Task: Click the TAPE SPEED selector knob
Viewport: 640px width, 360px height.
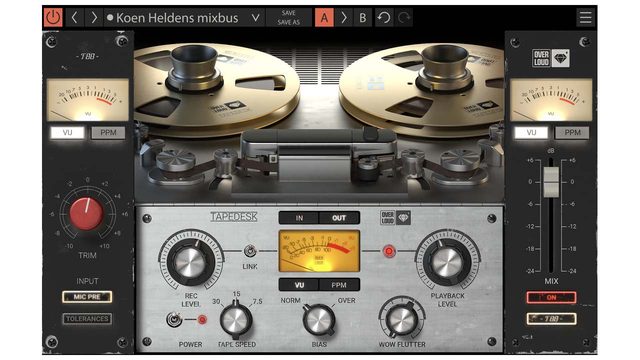Action: pos(236,320)
